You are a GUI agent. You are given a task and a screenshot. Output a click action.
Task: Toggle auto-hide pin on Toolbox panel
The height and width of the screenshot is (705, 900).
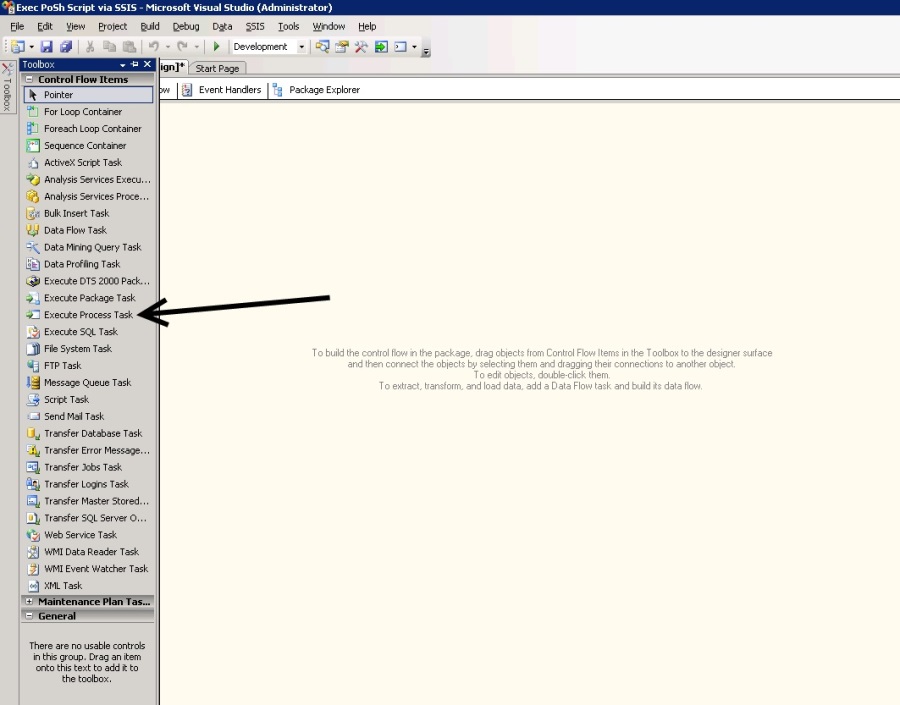tap(135, 64)
